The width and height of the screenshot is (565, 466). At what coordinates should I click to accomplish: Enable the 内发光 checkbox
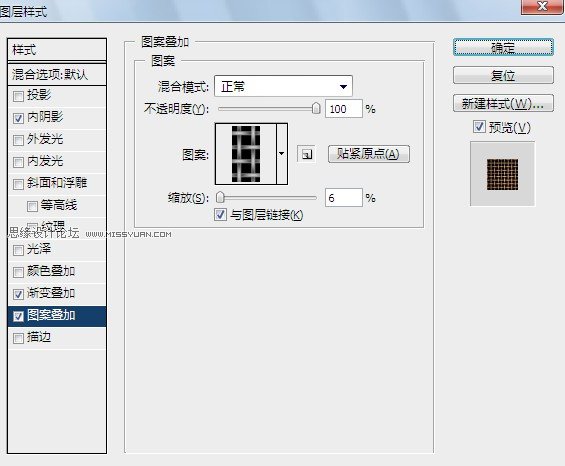click(x=18, y=162)
